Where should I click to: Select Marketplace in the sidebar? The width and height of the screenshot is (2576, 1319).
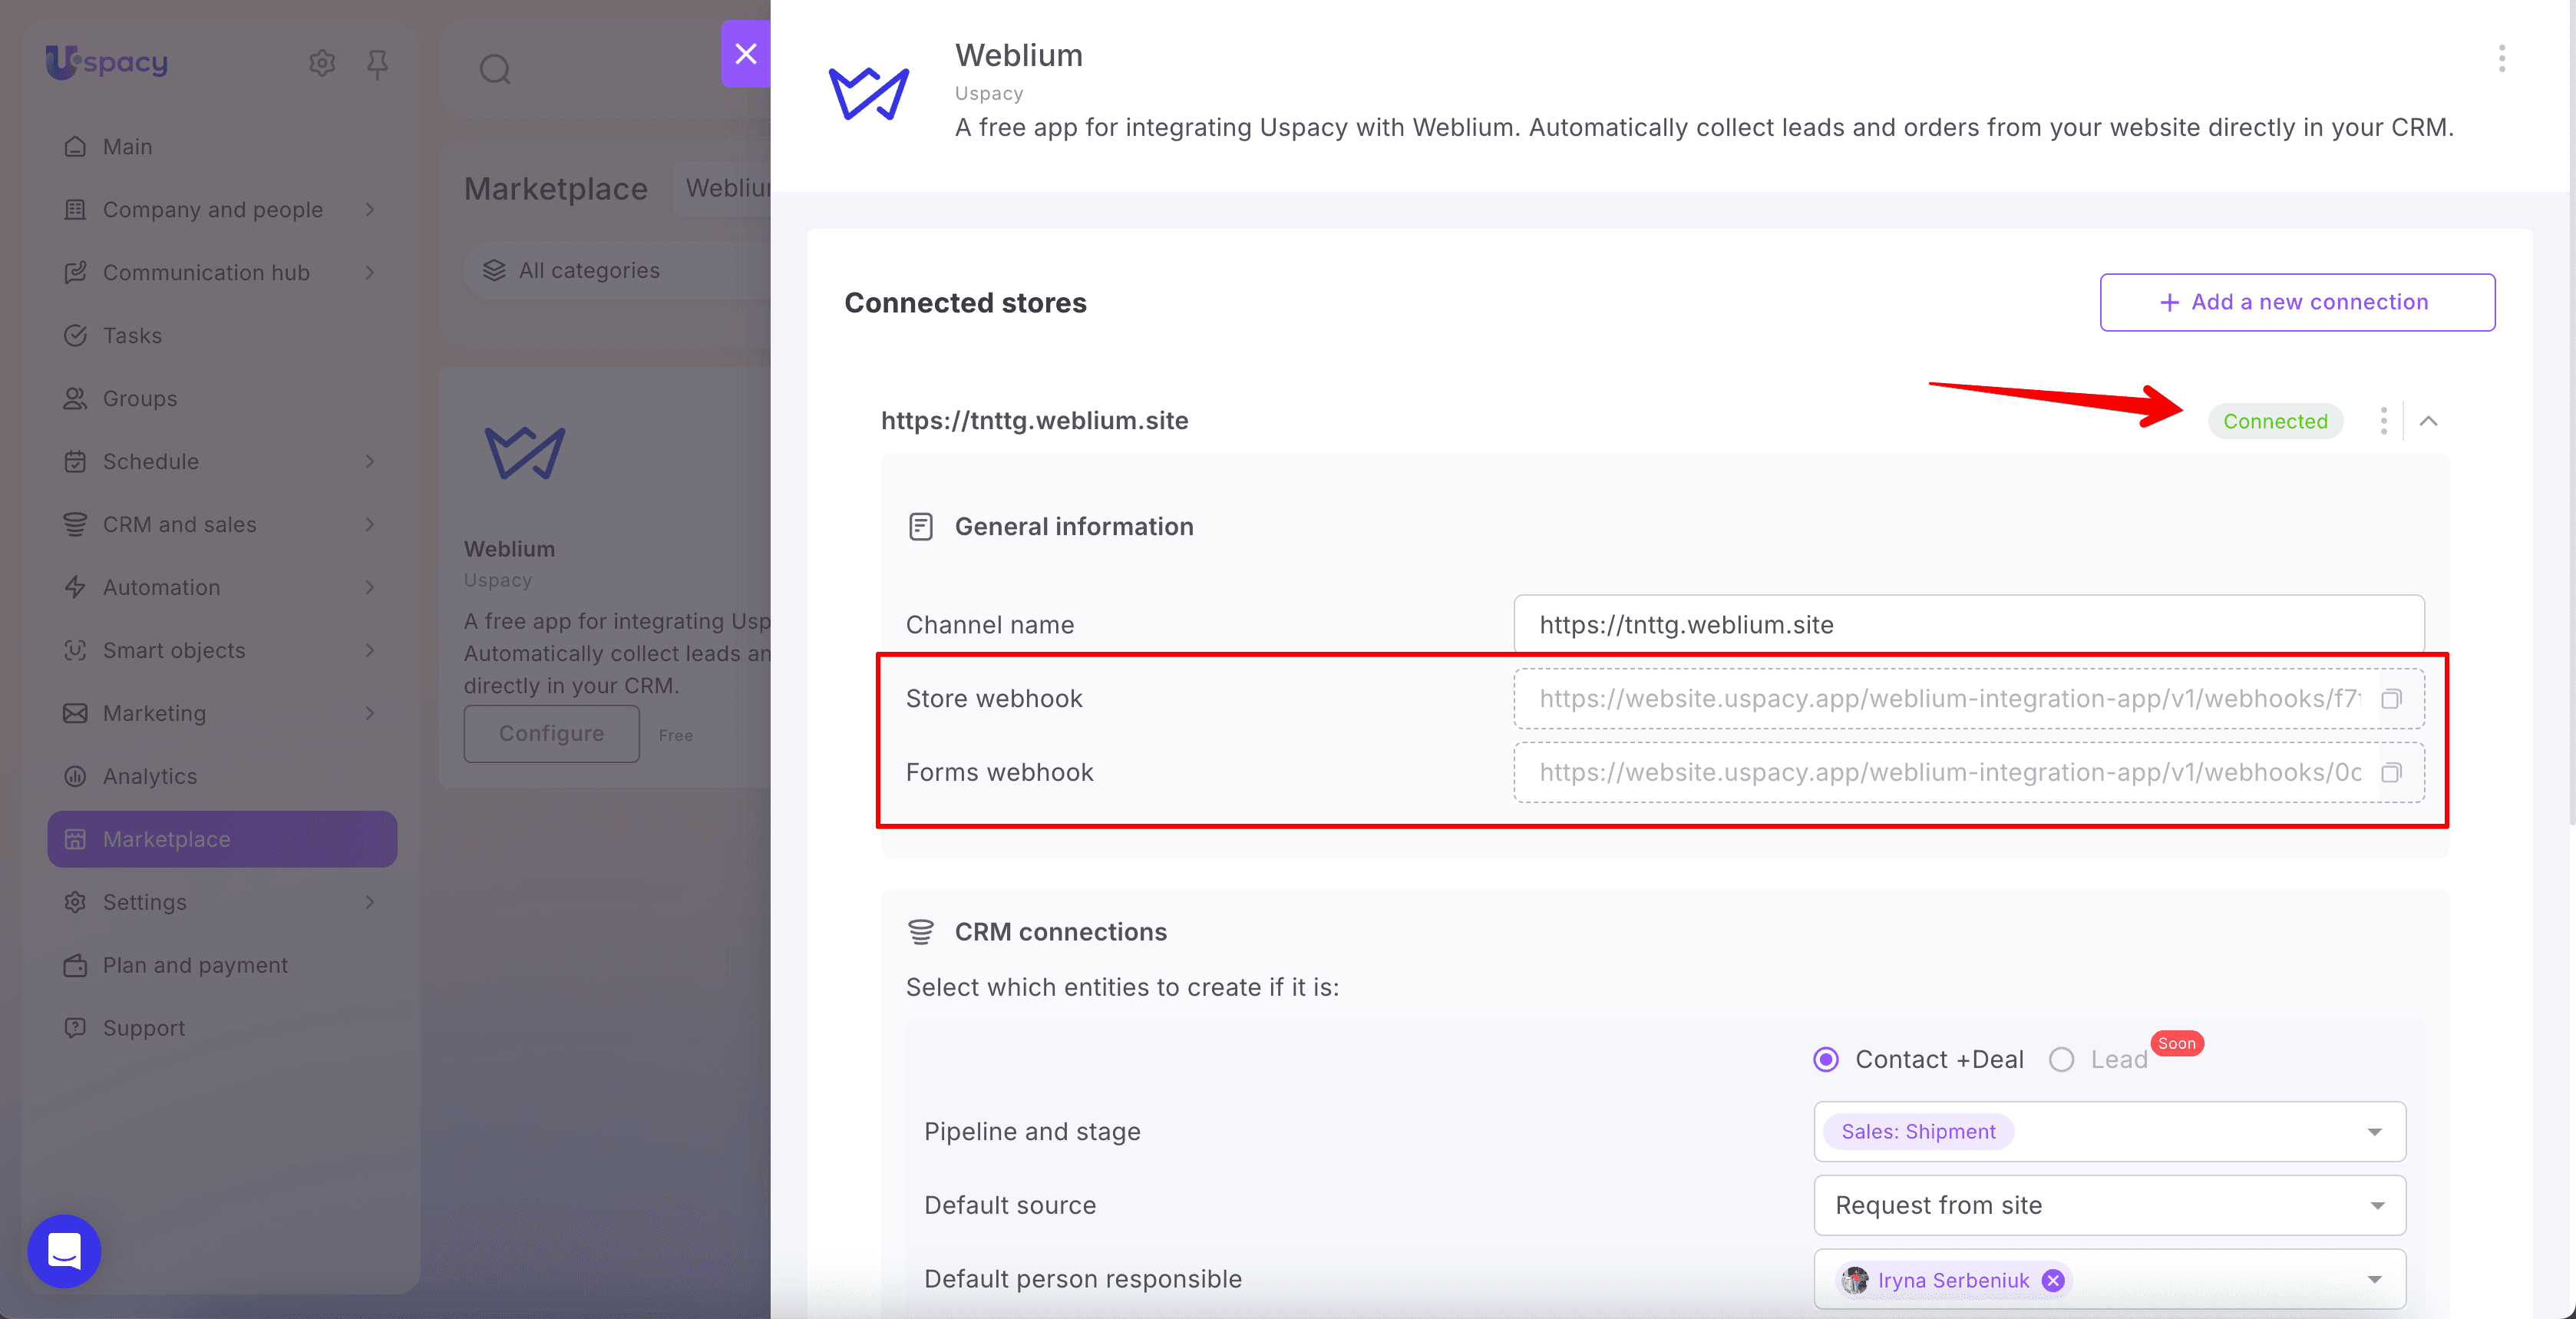click(222, 840)
